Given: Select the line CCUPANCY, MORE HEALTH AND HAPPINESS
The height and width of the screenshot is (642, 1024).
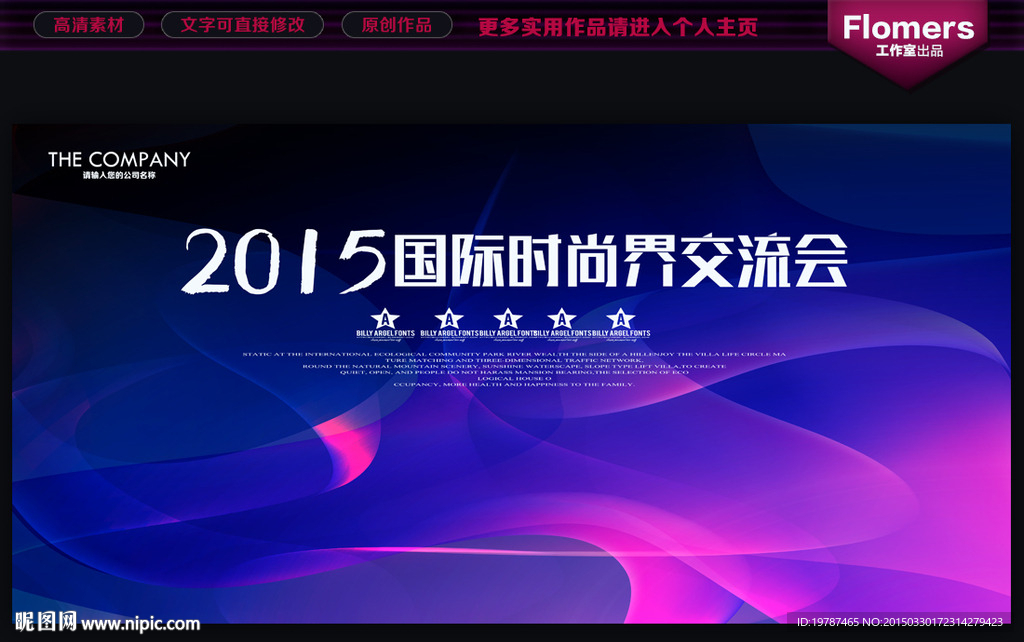Looking at the screenshot, I should [514, 385].
